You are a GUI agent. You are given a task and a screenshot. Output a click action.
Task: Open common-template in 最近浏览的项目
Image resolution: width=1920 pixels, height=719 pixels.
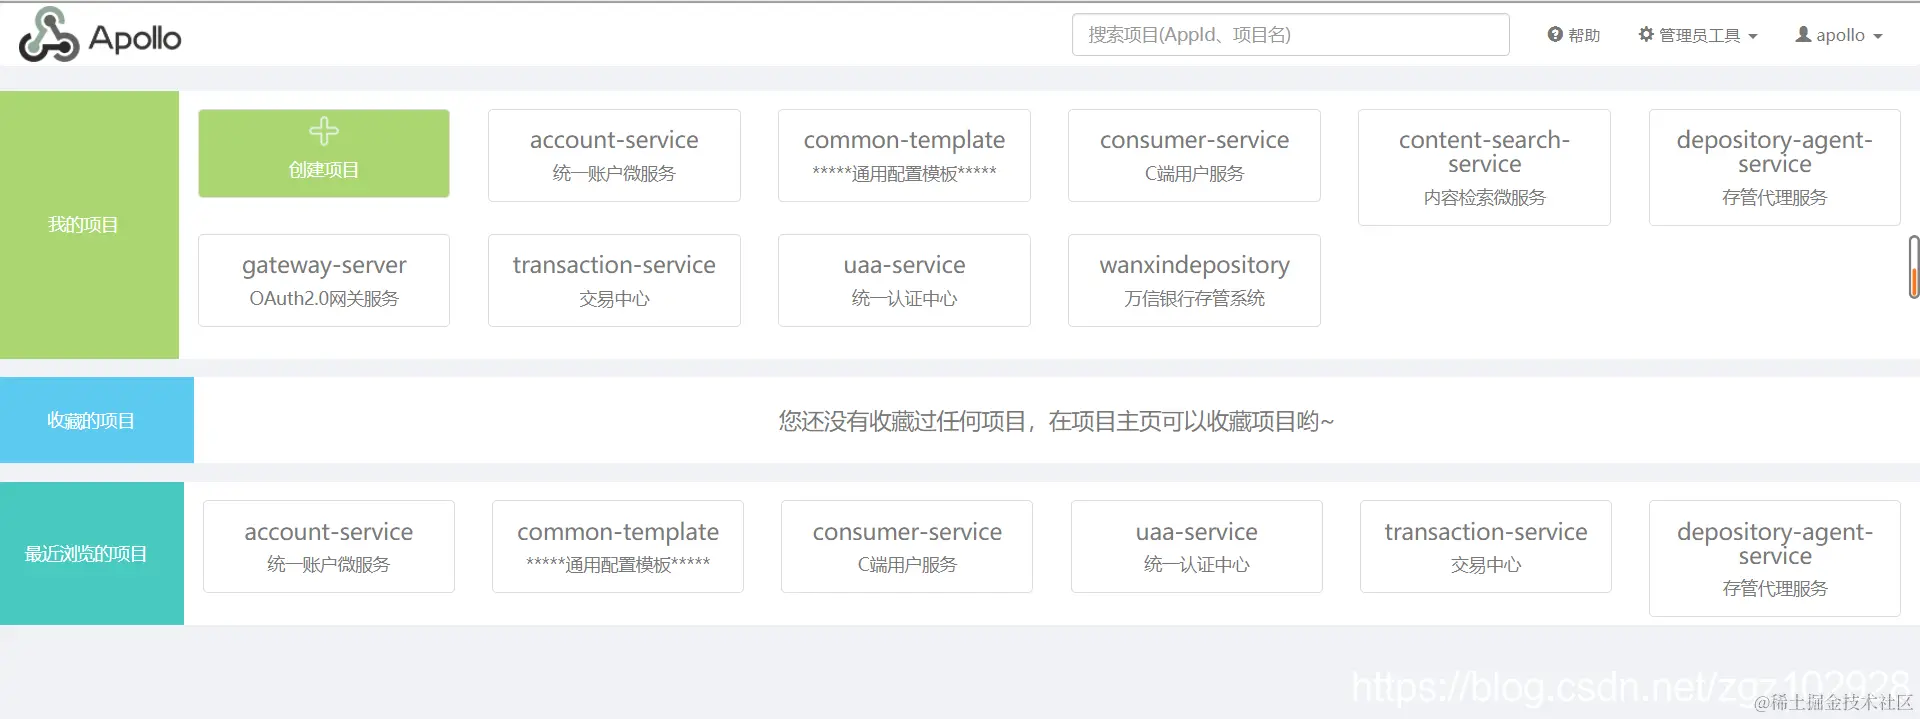[x=618, y=546]
